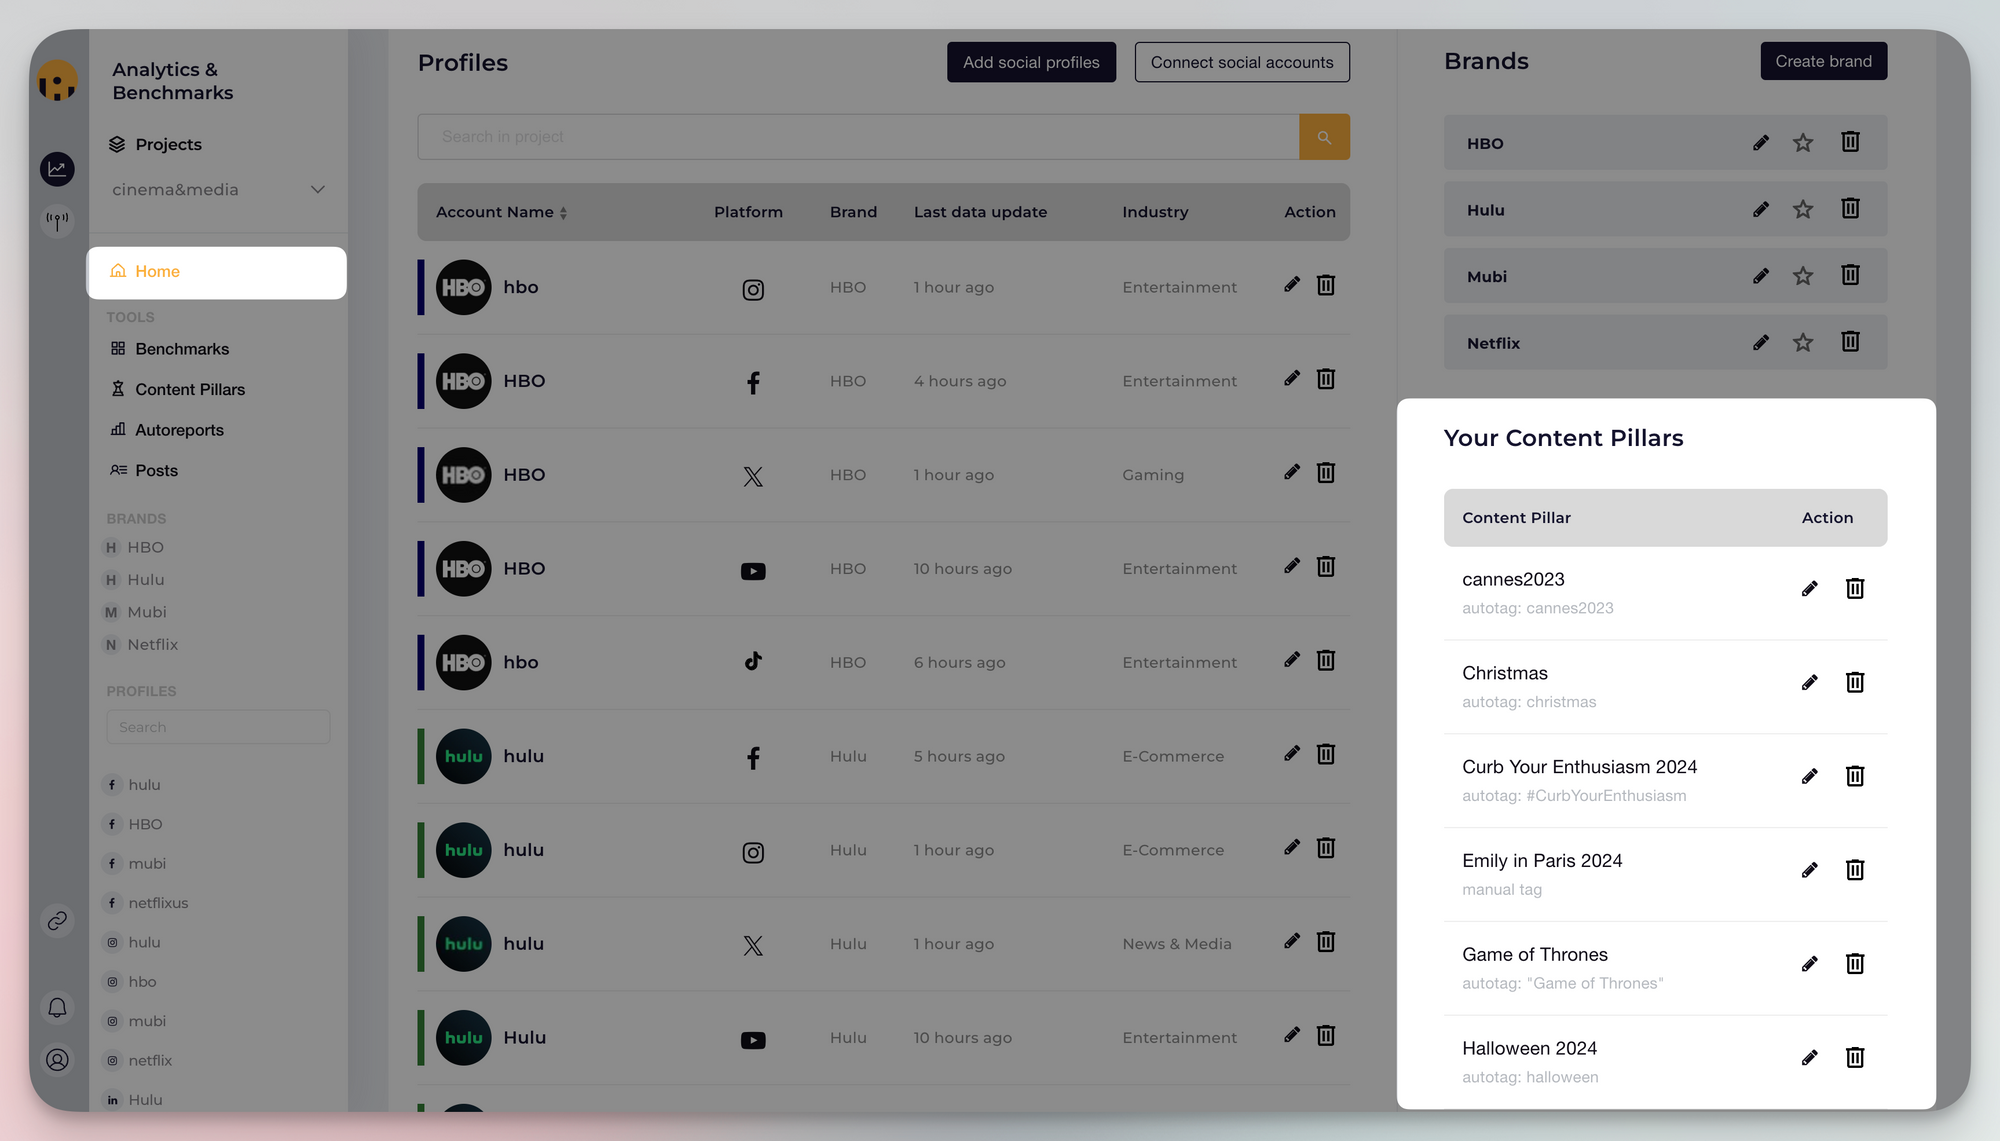Select HBO brand in sidebar
The width and height of the screenshot is (2000, 1141).
coord(145,548)
